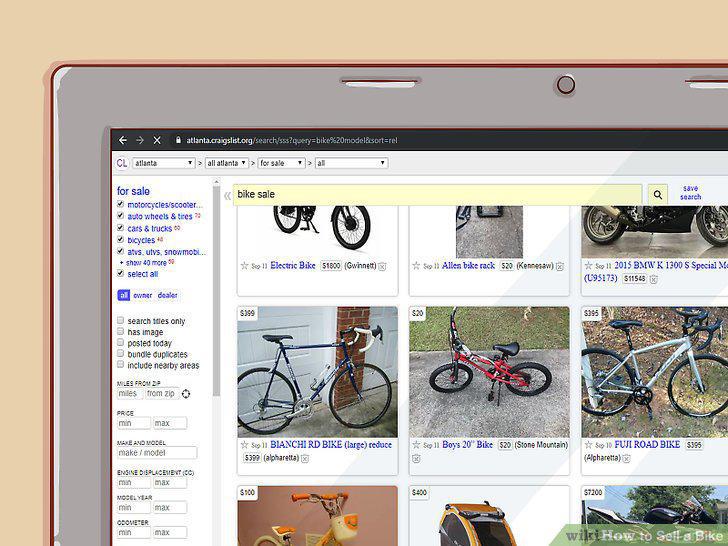Hide the Electric Bike posting icon
728x546 pixels.
pos(382,266)
